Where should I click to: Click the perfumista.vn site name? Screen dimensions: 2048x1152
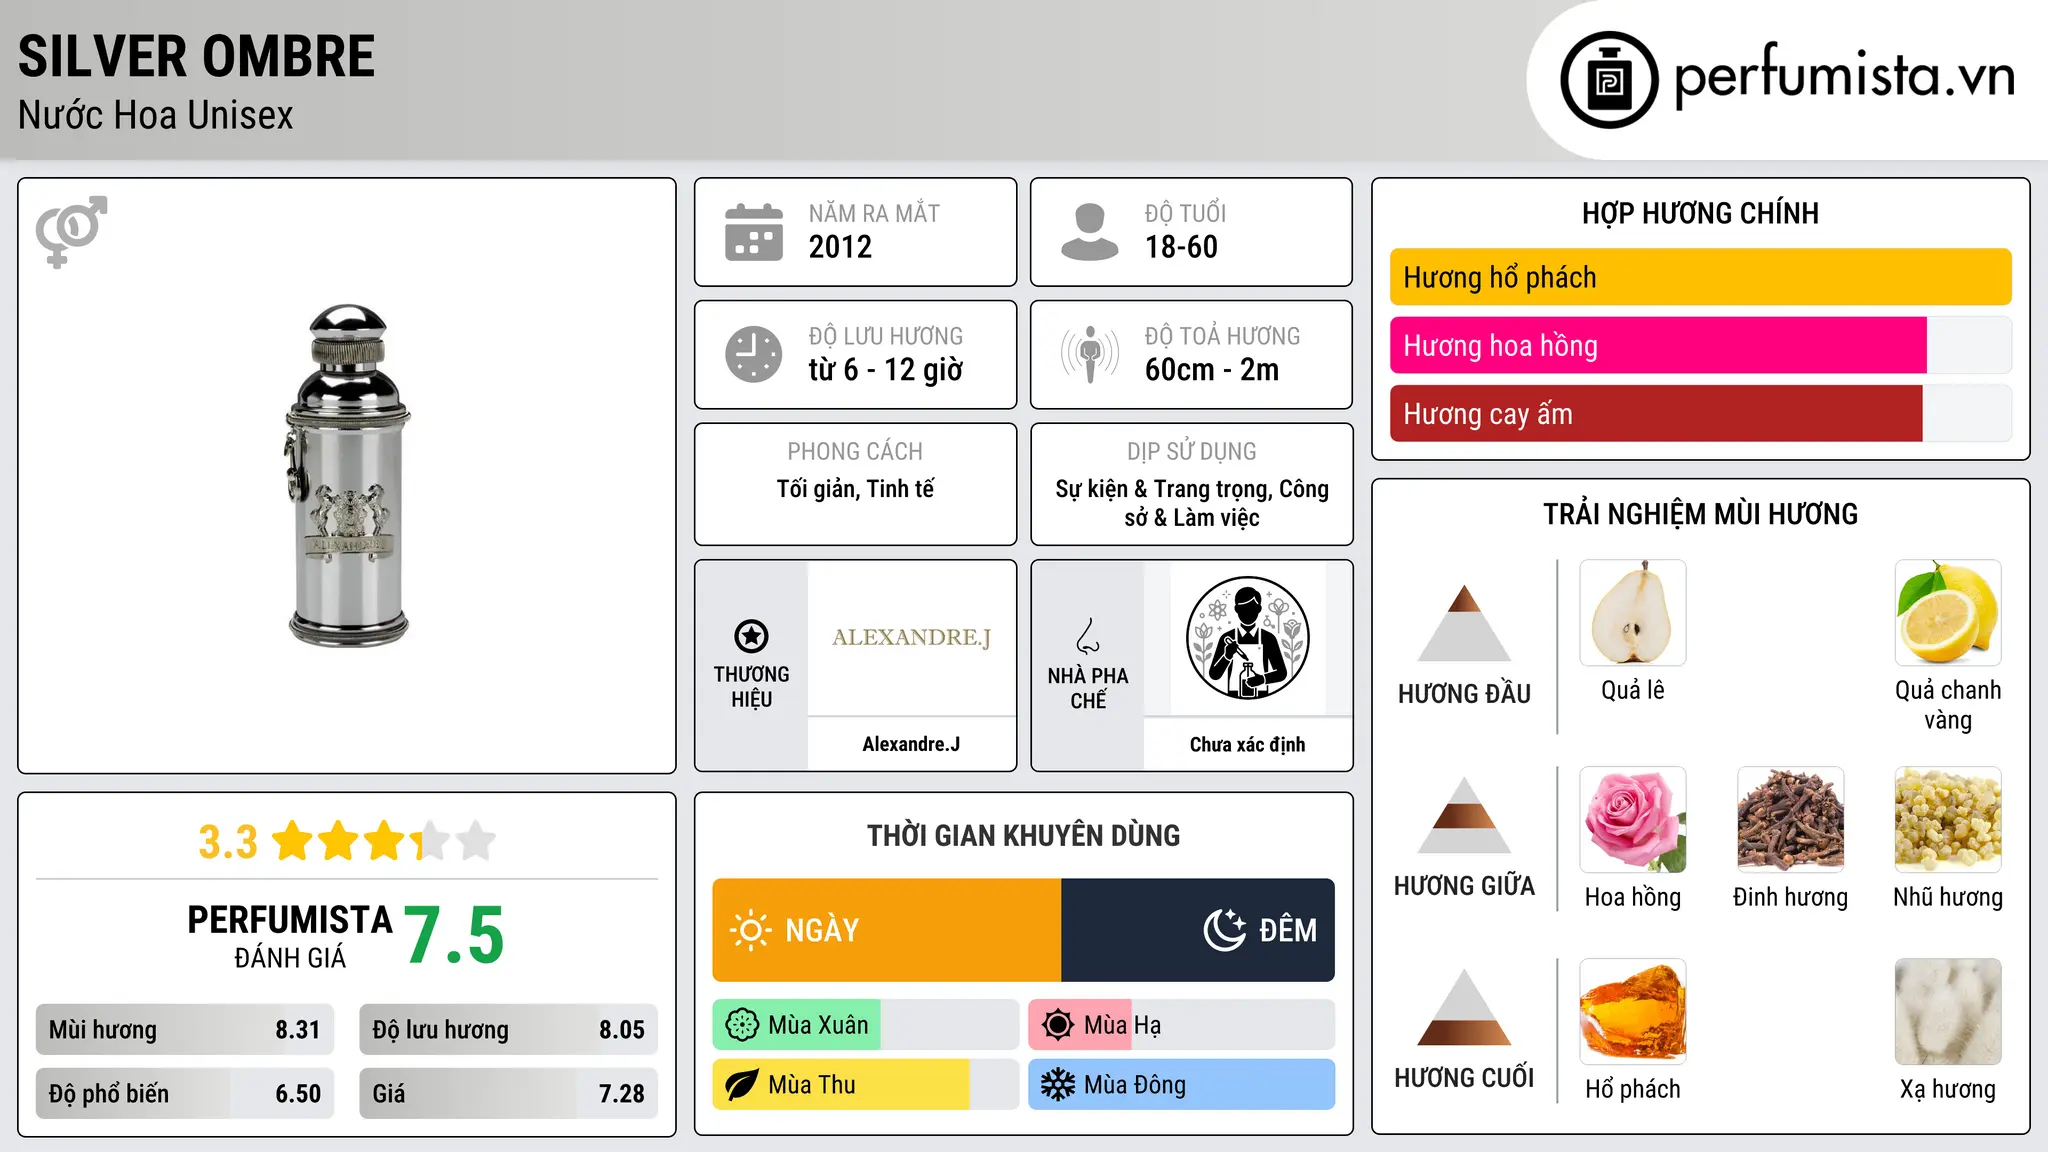tap(1845, 78)
